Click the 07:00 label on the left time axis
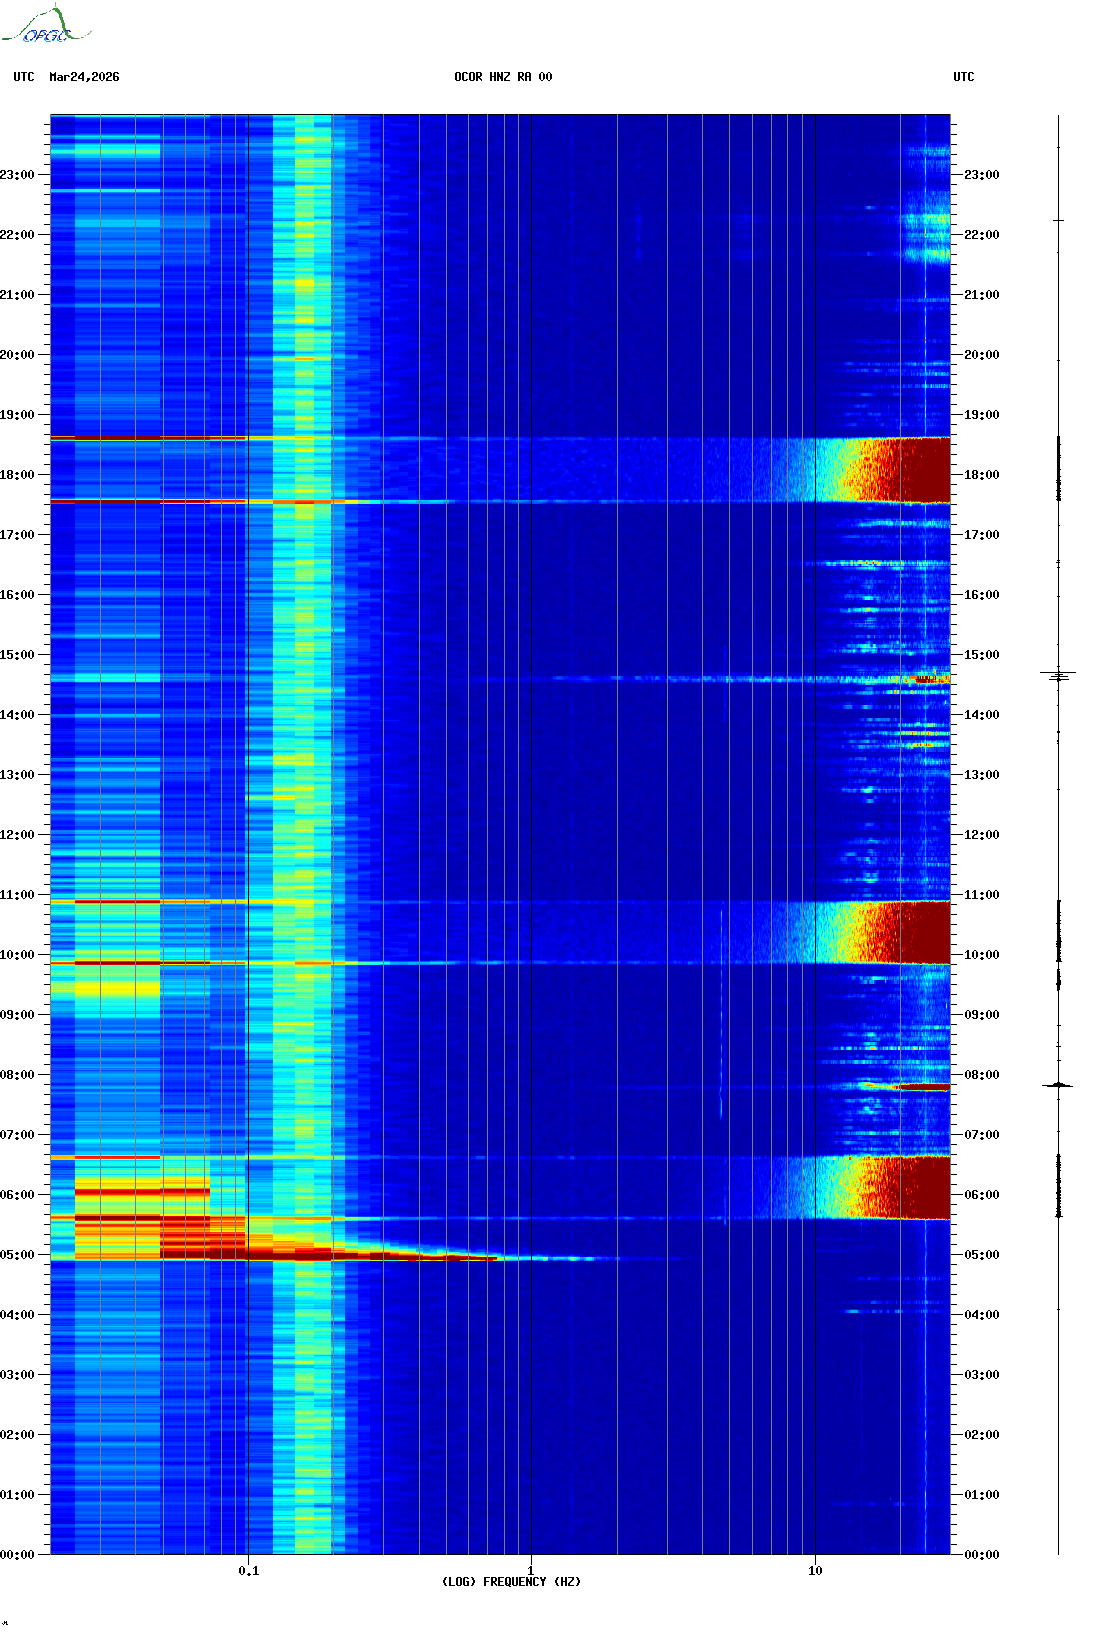The image size is (1102, 1634). [17, 1135]
